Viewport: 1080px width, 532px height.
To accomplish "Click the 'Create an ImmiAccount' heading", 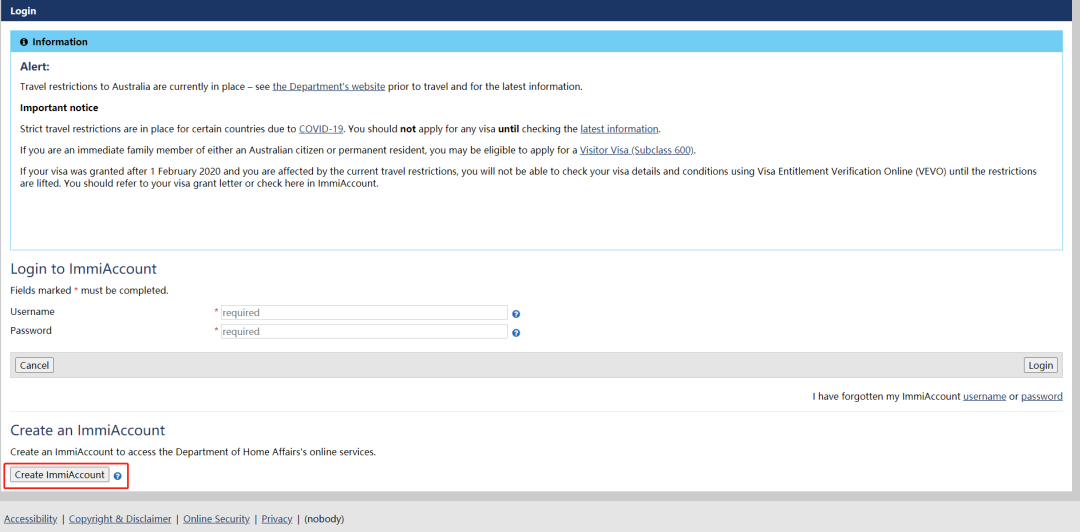I will [x=87, y=431].
